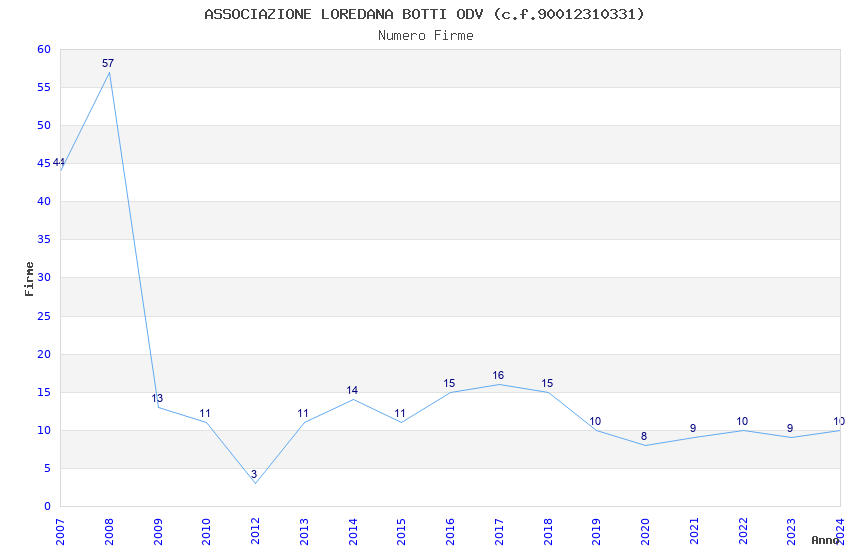850x550 pixels.
Task: Select the y-axis value 55
Action: tap(44, 87)
